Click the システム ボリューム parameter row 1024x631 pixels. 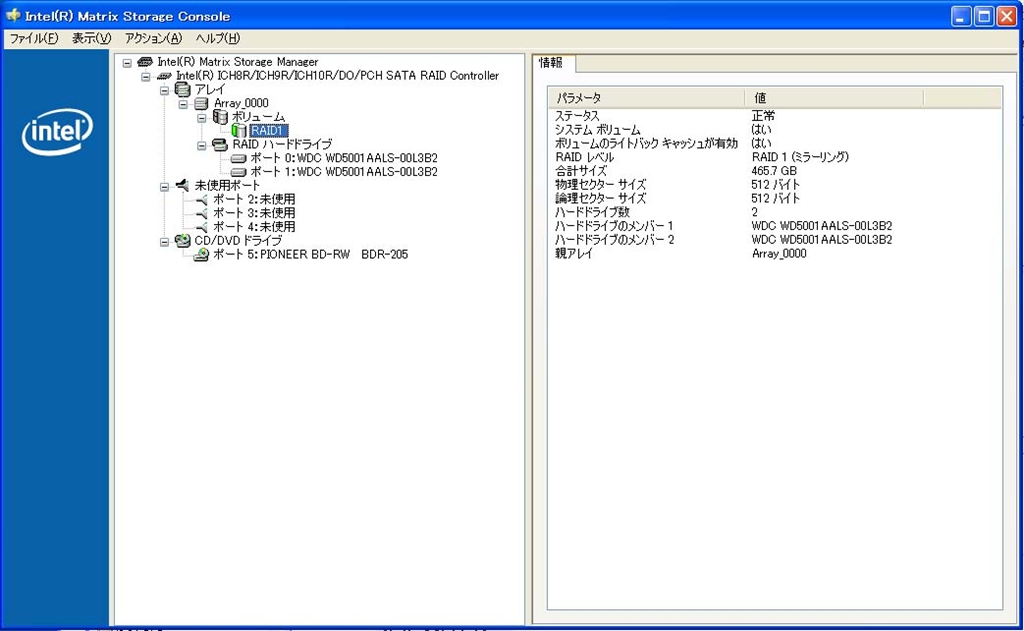pos(597,129)
